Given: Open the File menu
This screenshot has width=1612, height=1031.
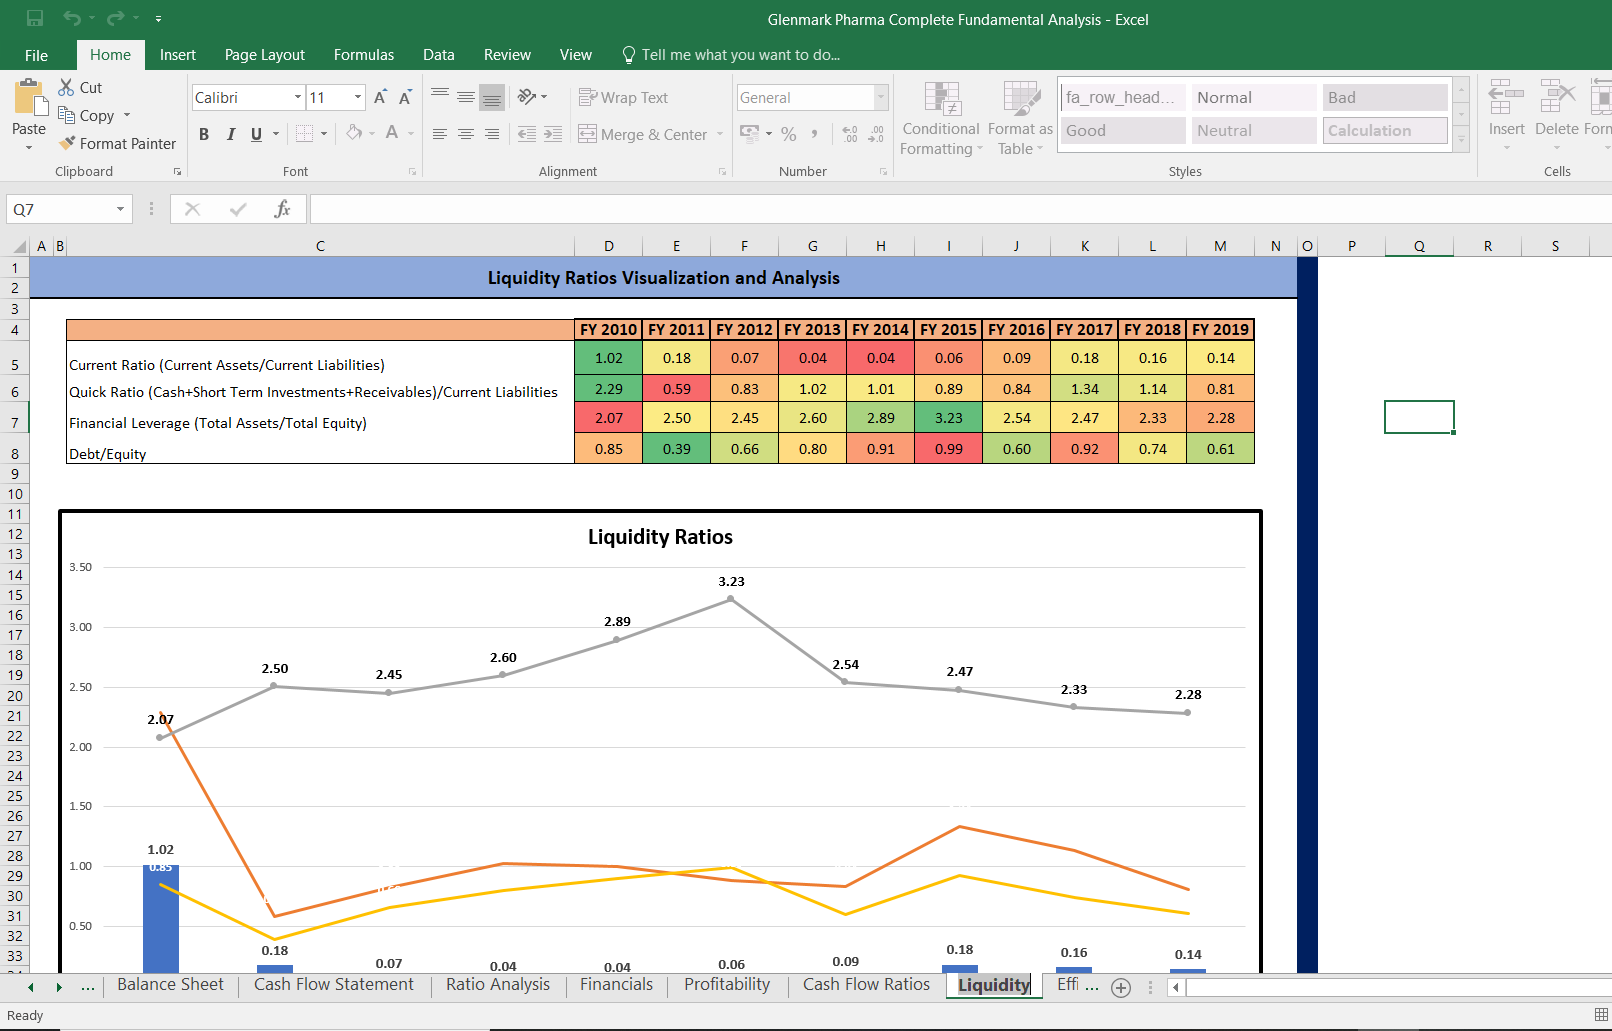Looking at the screenshot, I should (x=36, y=55).
